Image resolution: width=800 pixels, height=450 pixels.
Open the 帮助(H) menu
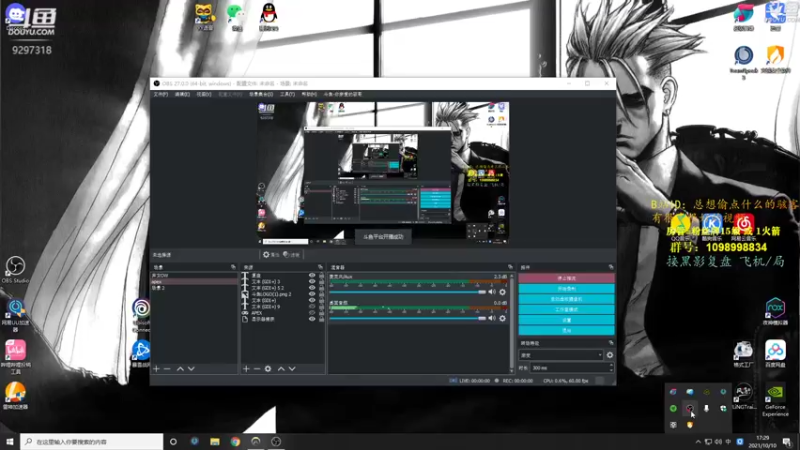309,94
